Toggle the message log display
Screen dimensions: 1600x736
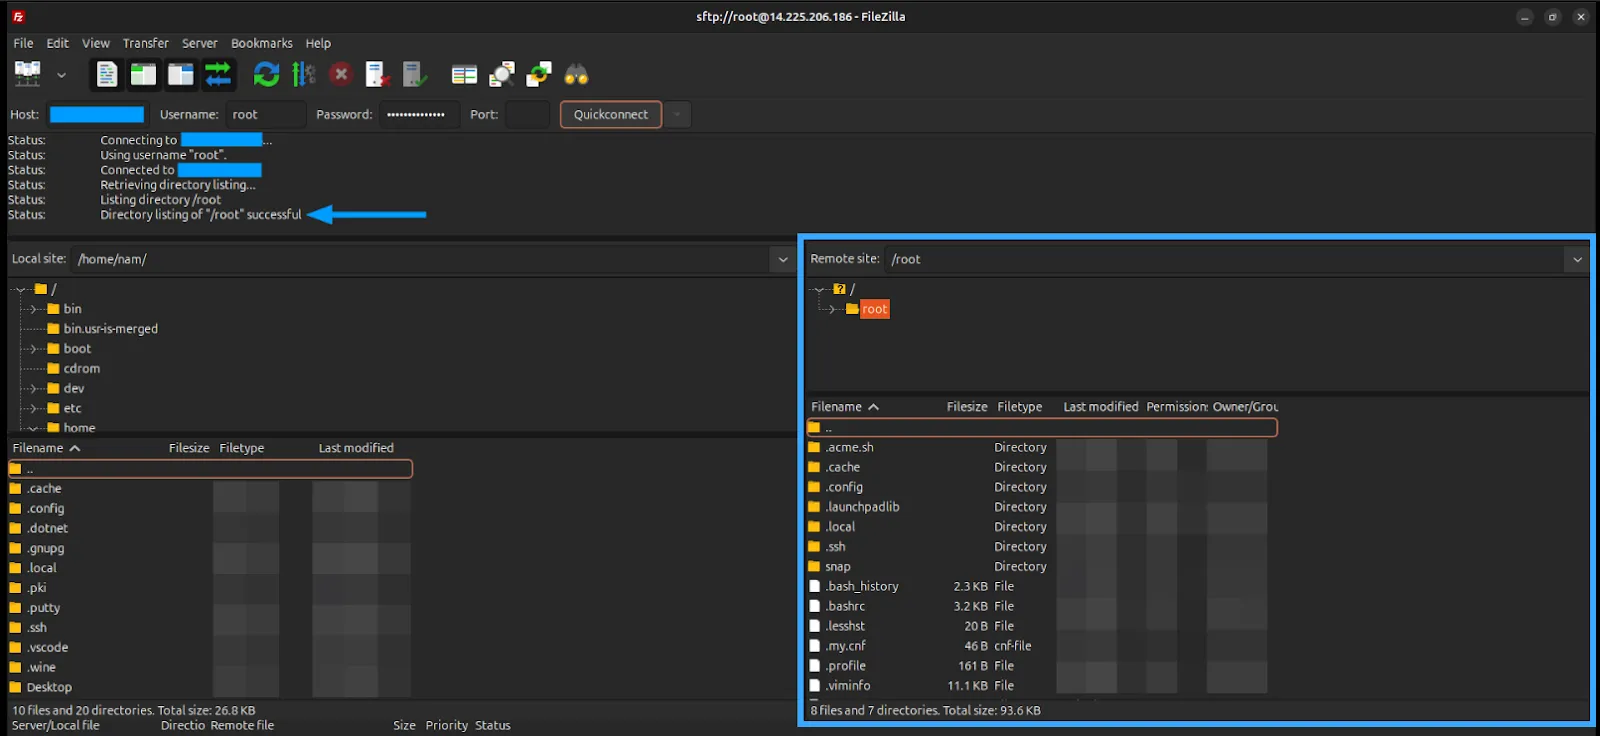[x=107, y=74]
